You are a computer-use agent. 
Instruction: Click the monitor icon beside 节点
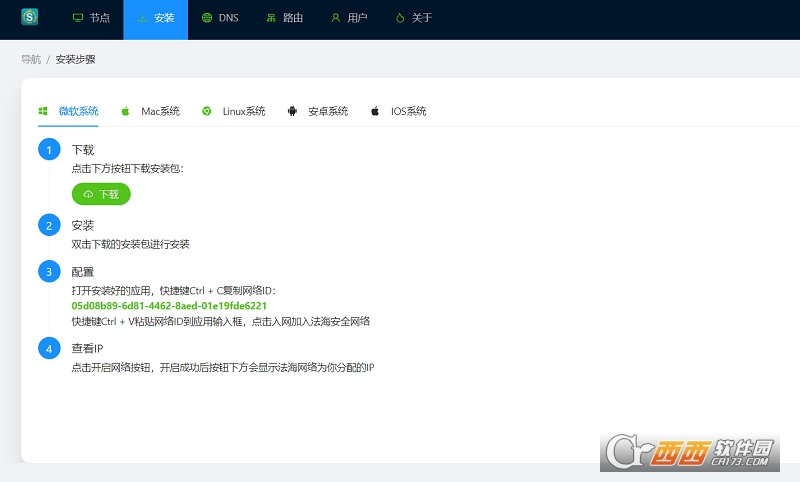(x=78, y=18)
